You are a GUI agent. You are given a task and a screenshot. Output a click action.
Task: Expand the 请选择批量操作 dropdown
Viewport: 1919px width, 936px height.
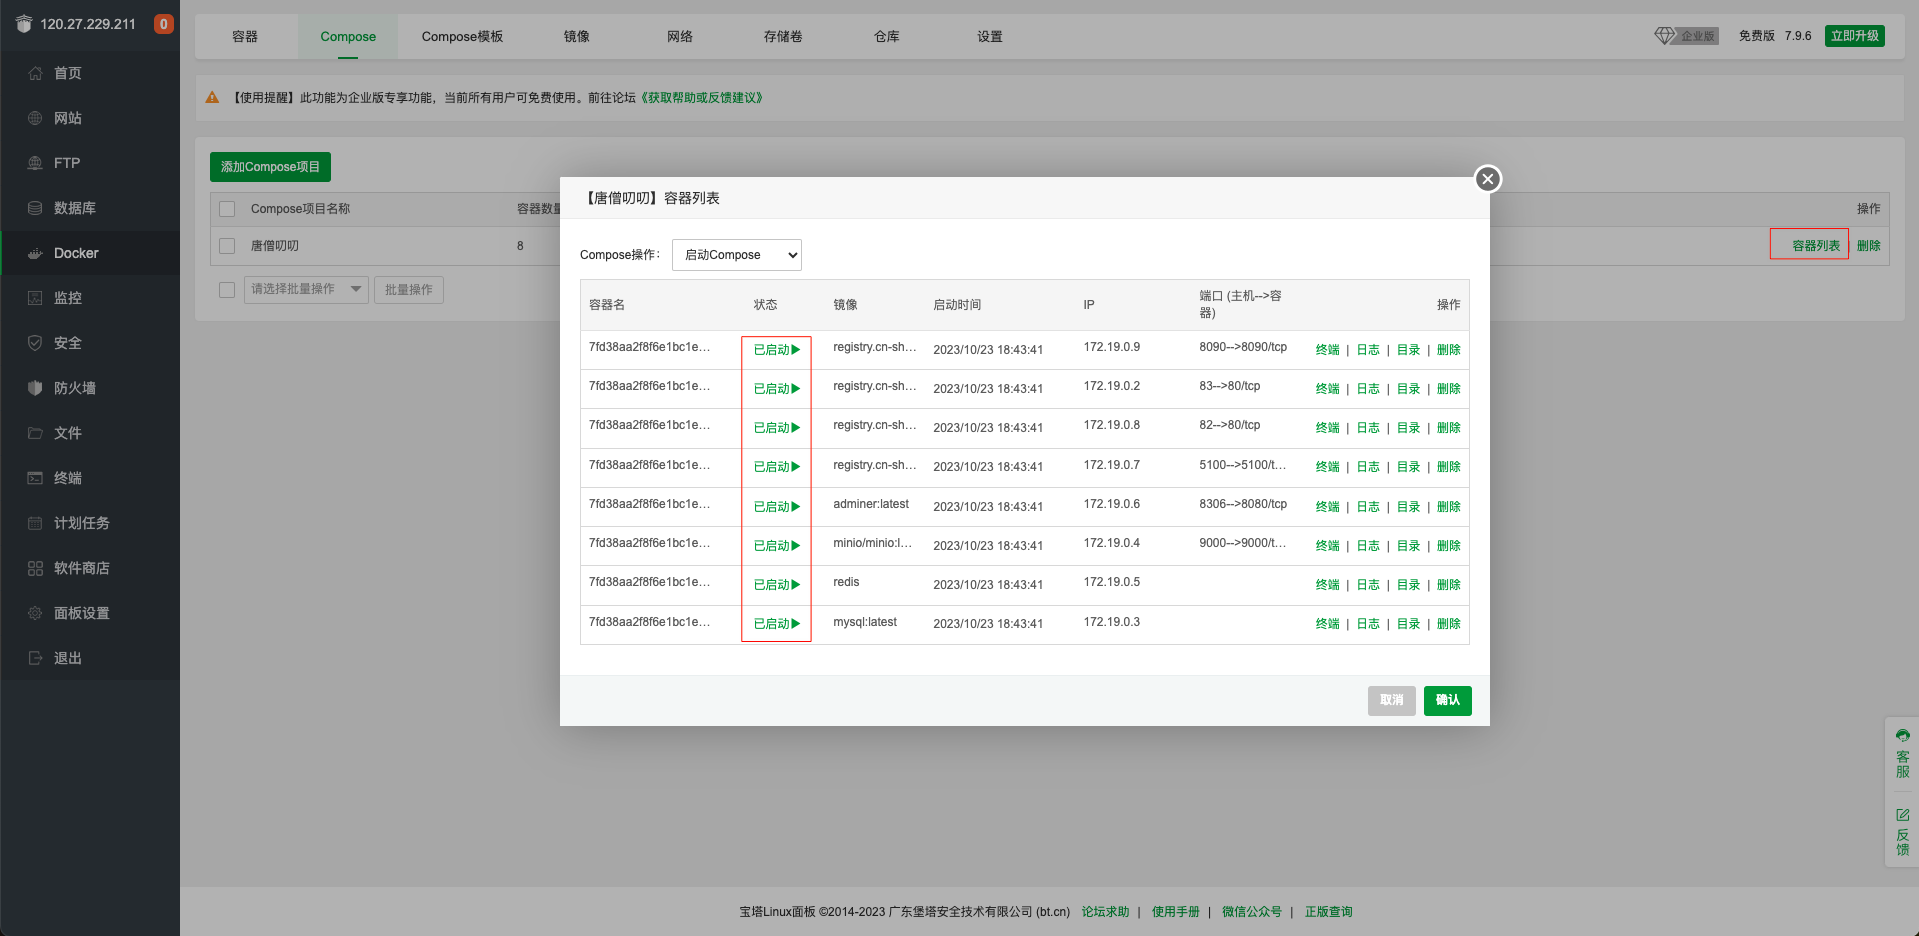click(306, 290)
